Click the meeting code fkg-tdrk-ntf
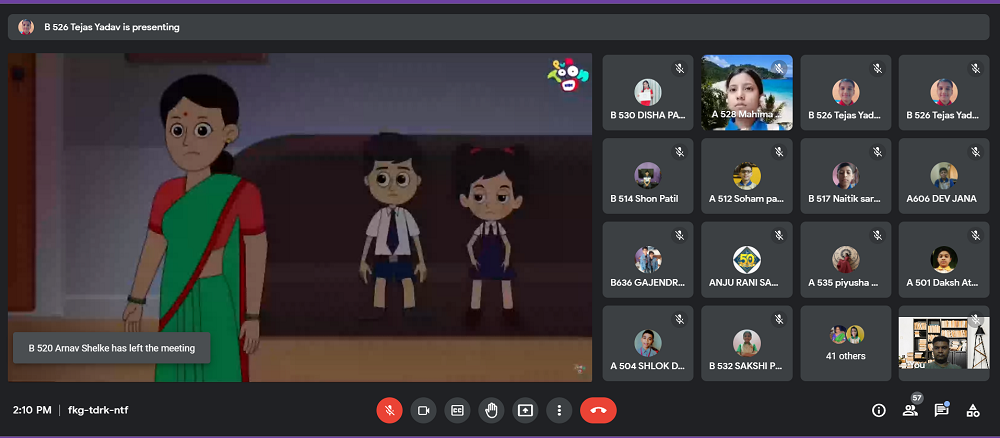The height and width of the screenshot is (438, 1000). (98, 410)
